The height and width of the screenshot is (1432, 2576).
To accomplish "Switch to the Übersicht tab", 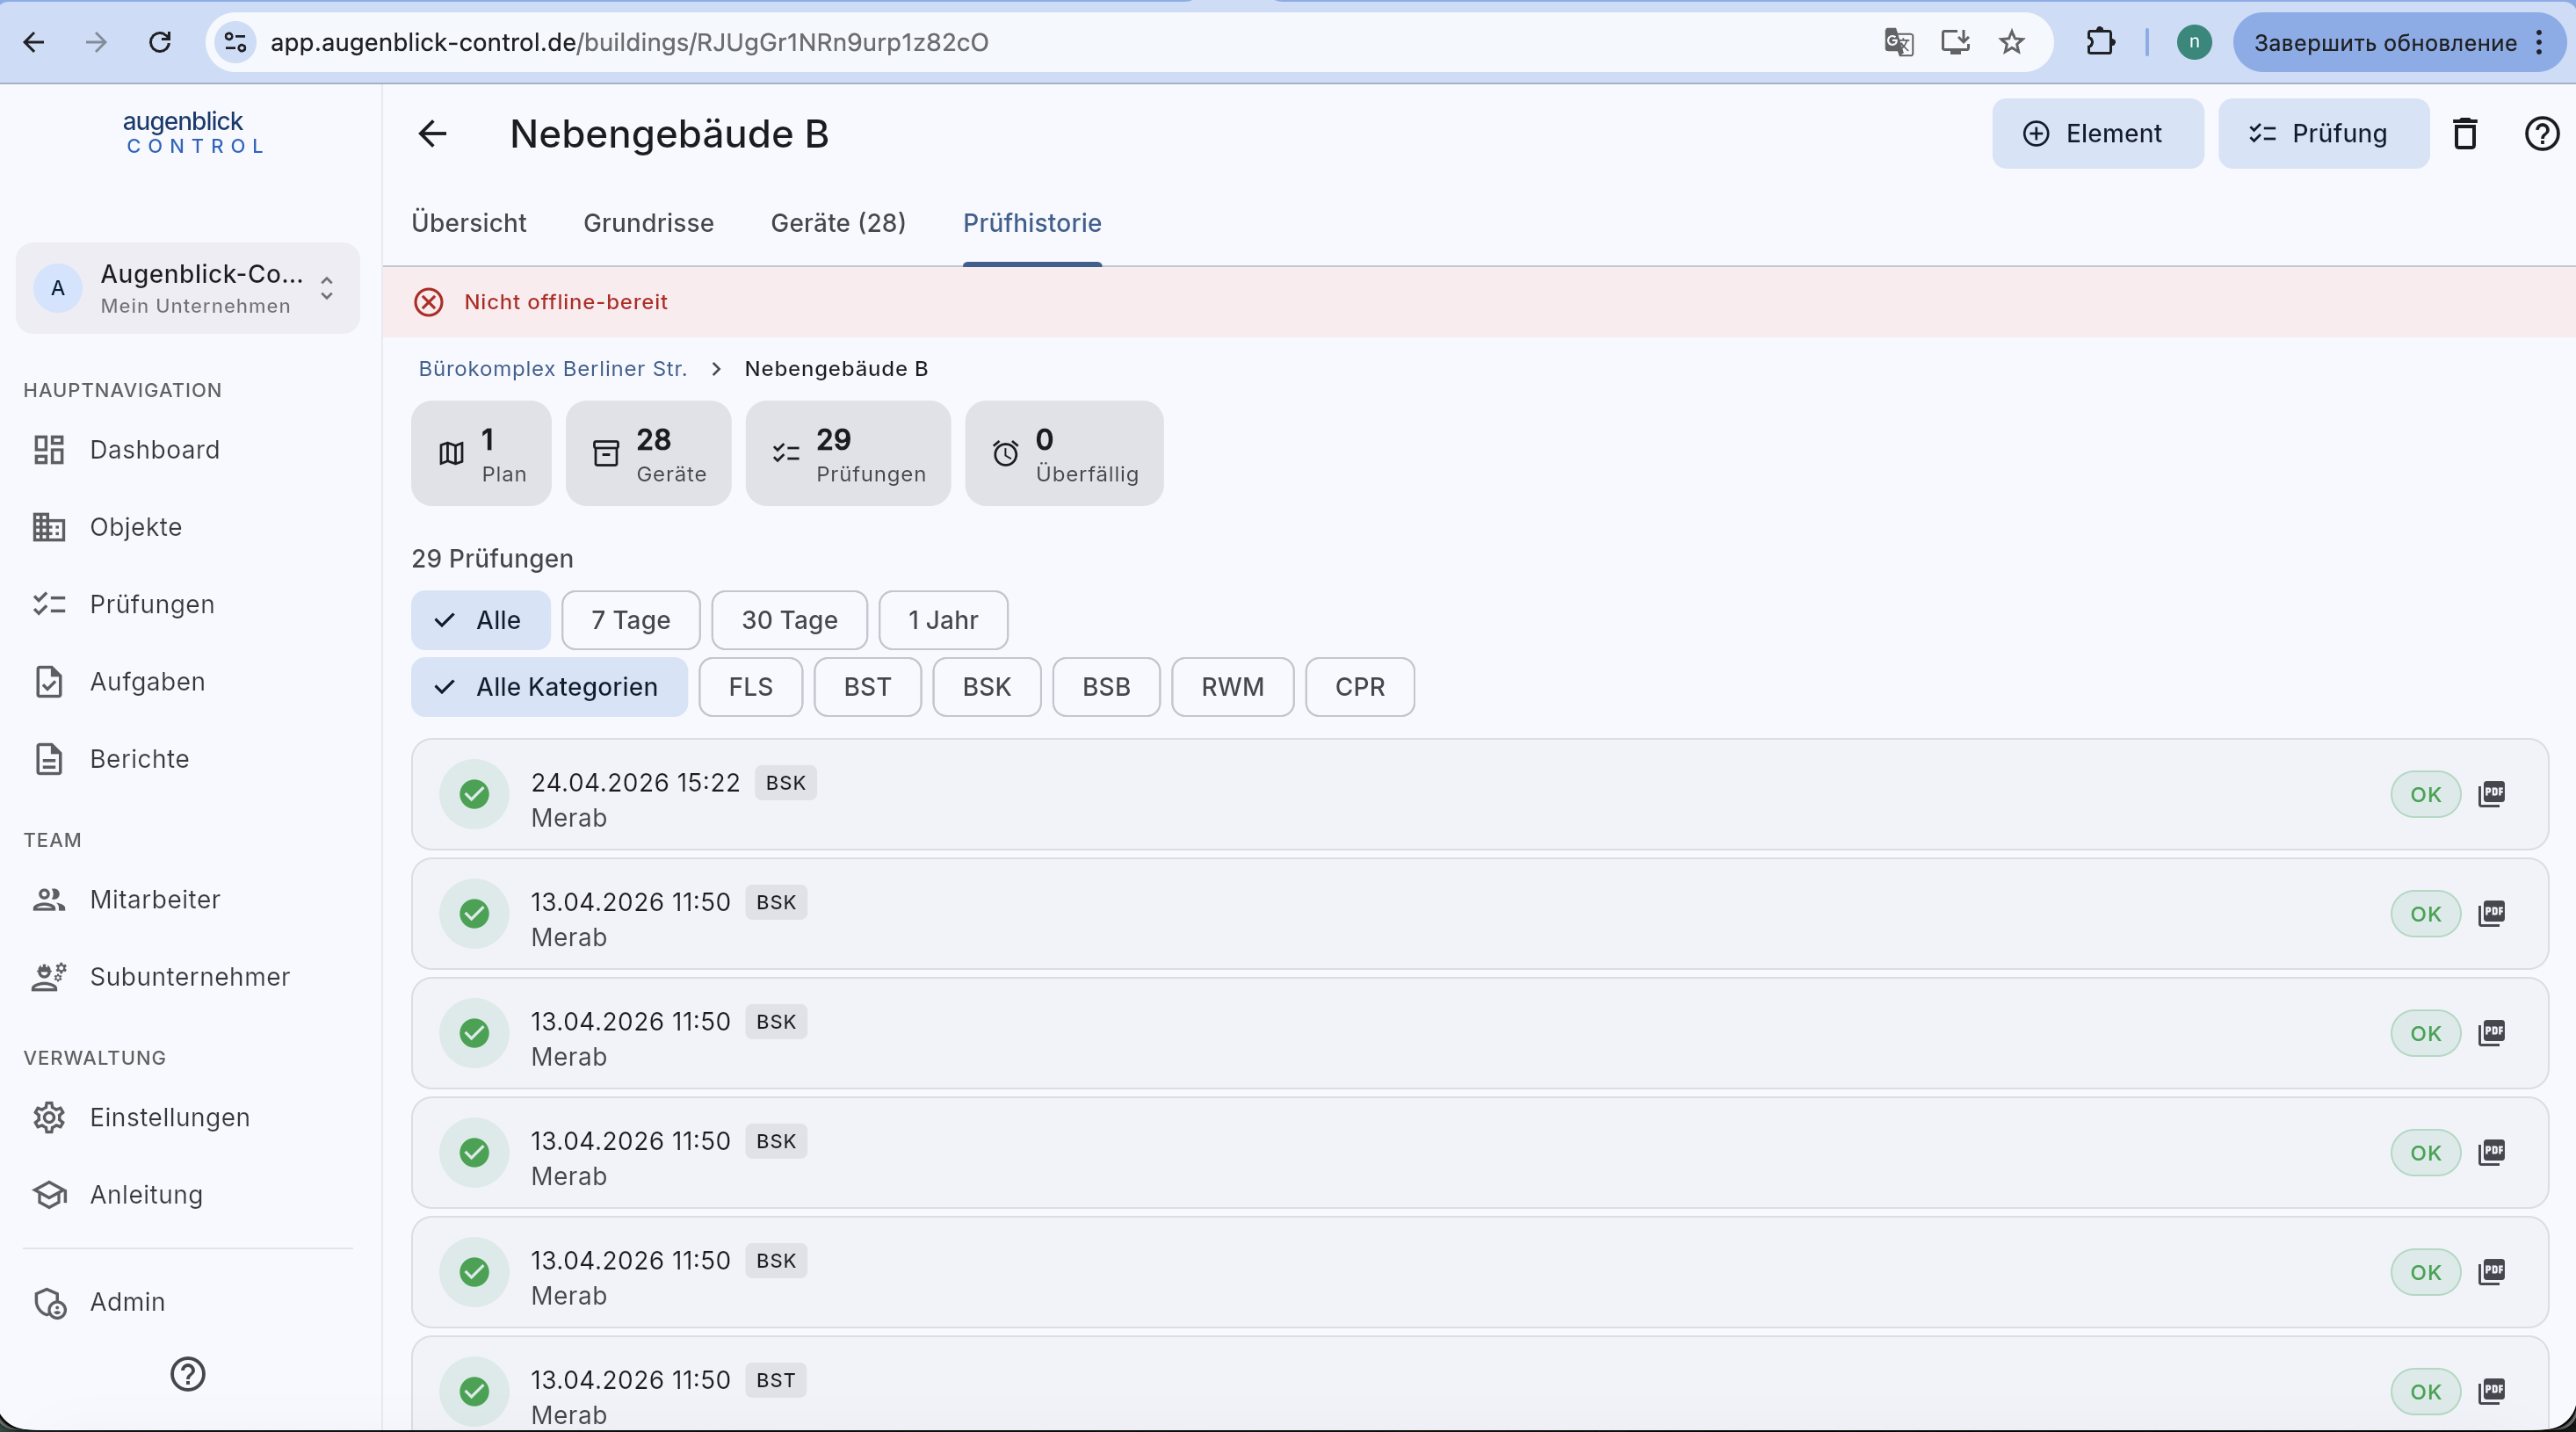I will pyautogui.click(x=469, y=222).
